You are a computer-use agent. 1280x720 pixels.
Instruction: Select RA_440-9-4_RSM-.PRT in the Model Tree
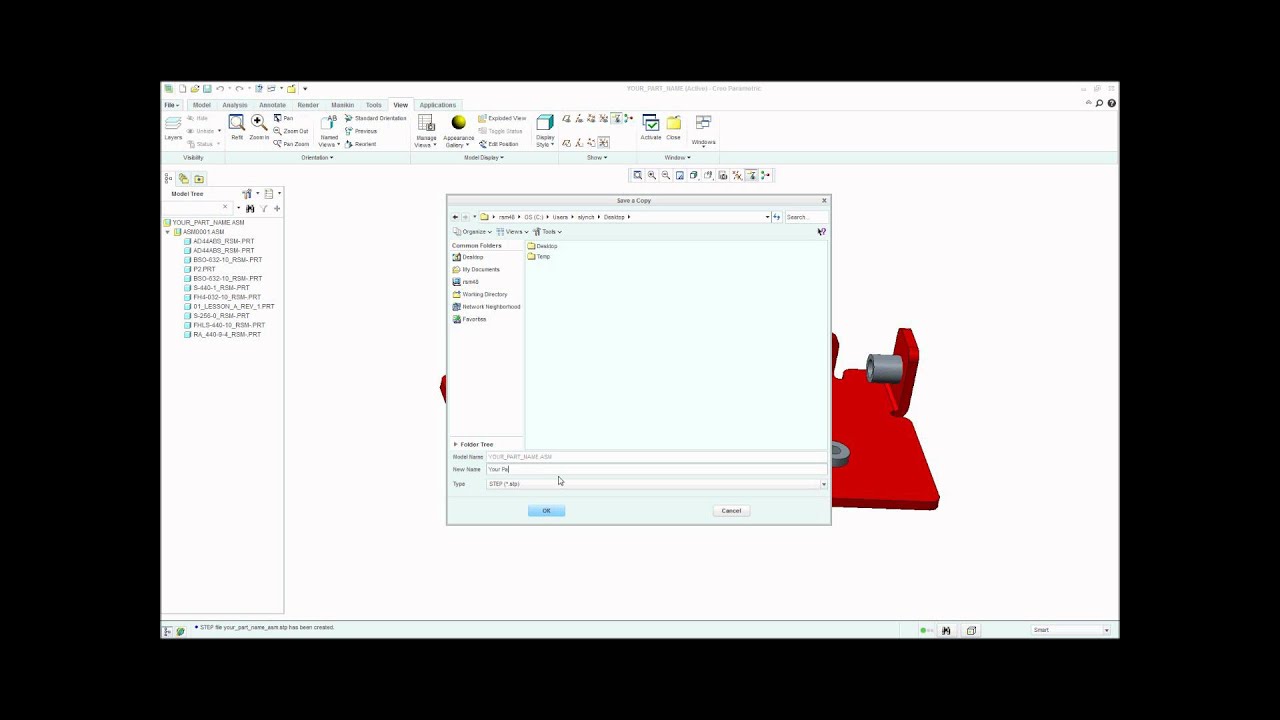coord(222,334)
